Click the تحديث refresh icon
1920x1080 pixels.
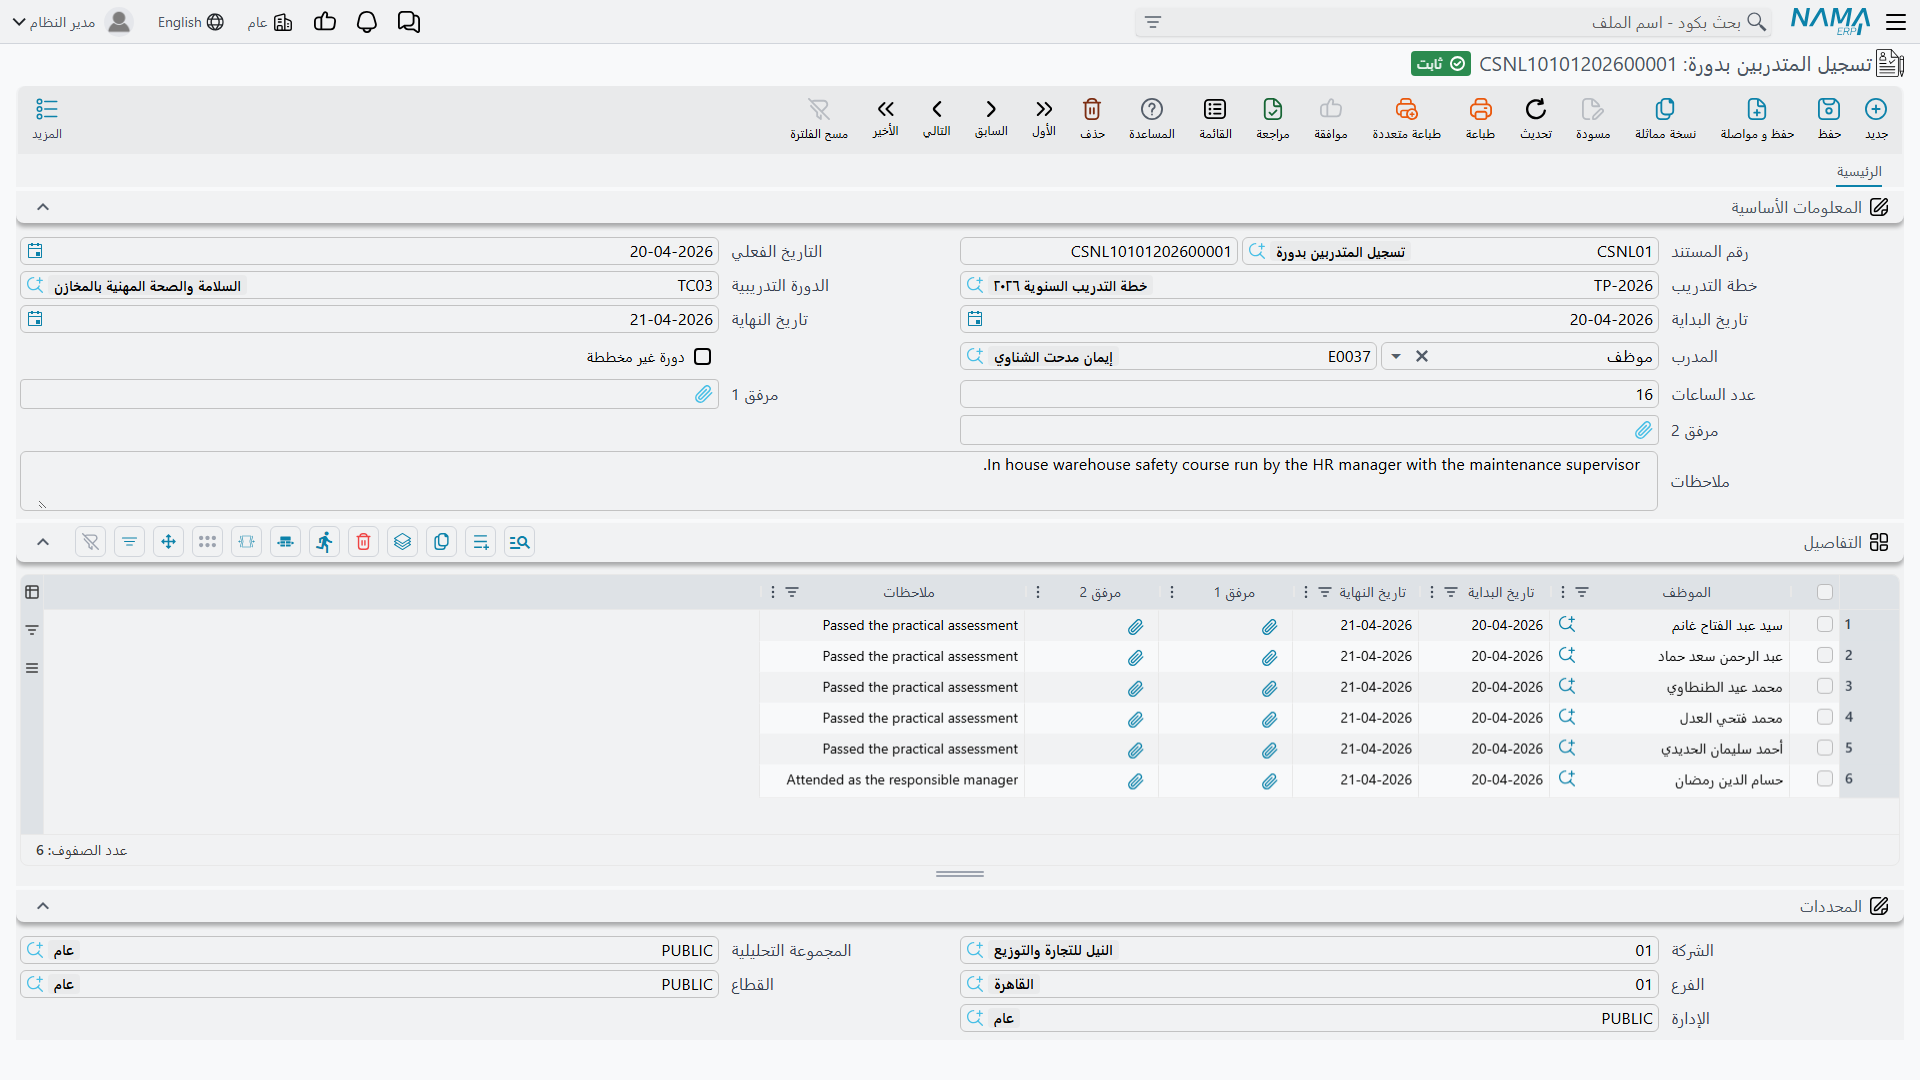pos(1535,109)
